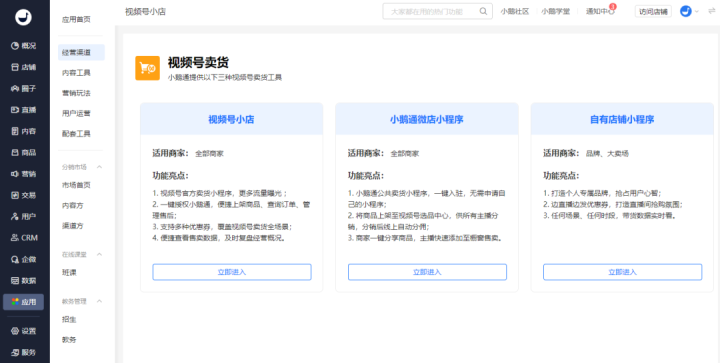Open the 商品 products section
Viewport: 720px width, 363px height.
[x=23, y=152]
